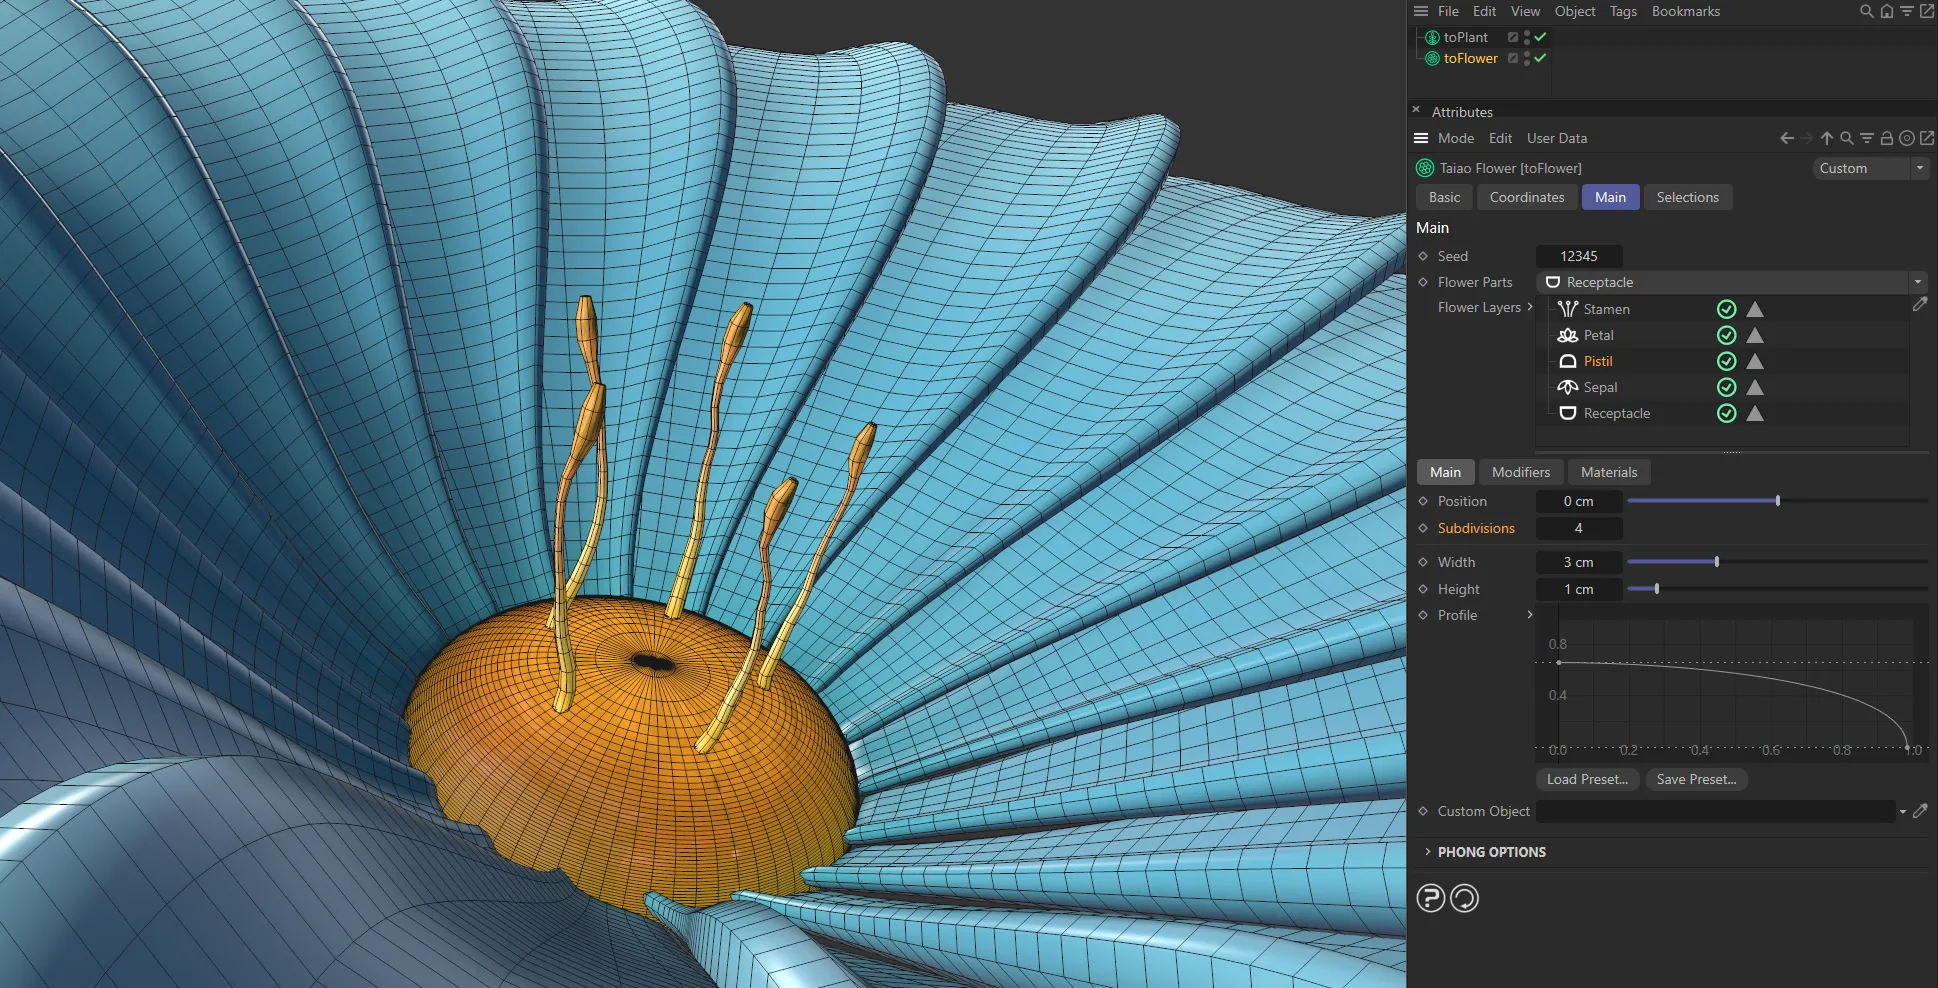Click the Load Preset button
The width and height of the screenshot is (1938, 988).
point(1586,779)
